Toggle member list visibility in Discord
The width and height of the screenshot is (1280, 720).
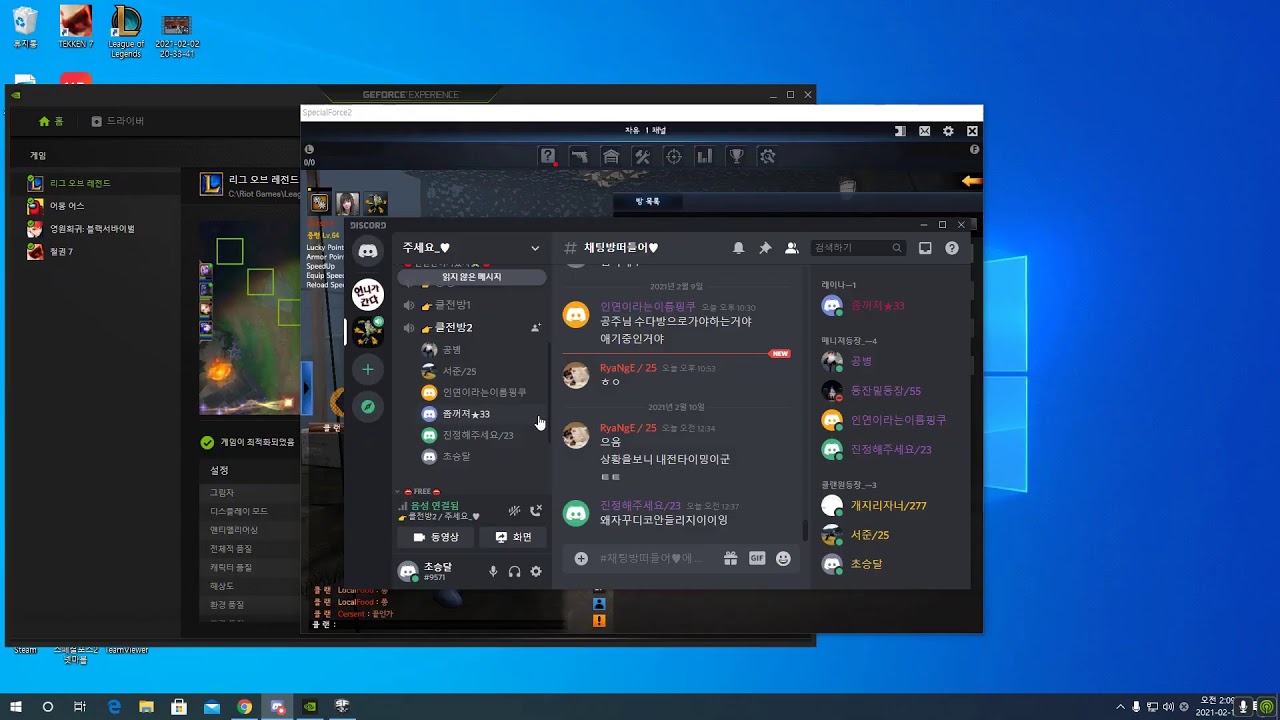coord(791,248)
